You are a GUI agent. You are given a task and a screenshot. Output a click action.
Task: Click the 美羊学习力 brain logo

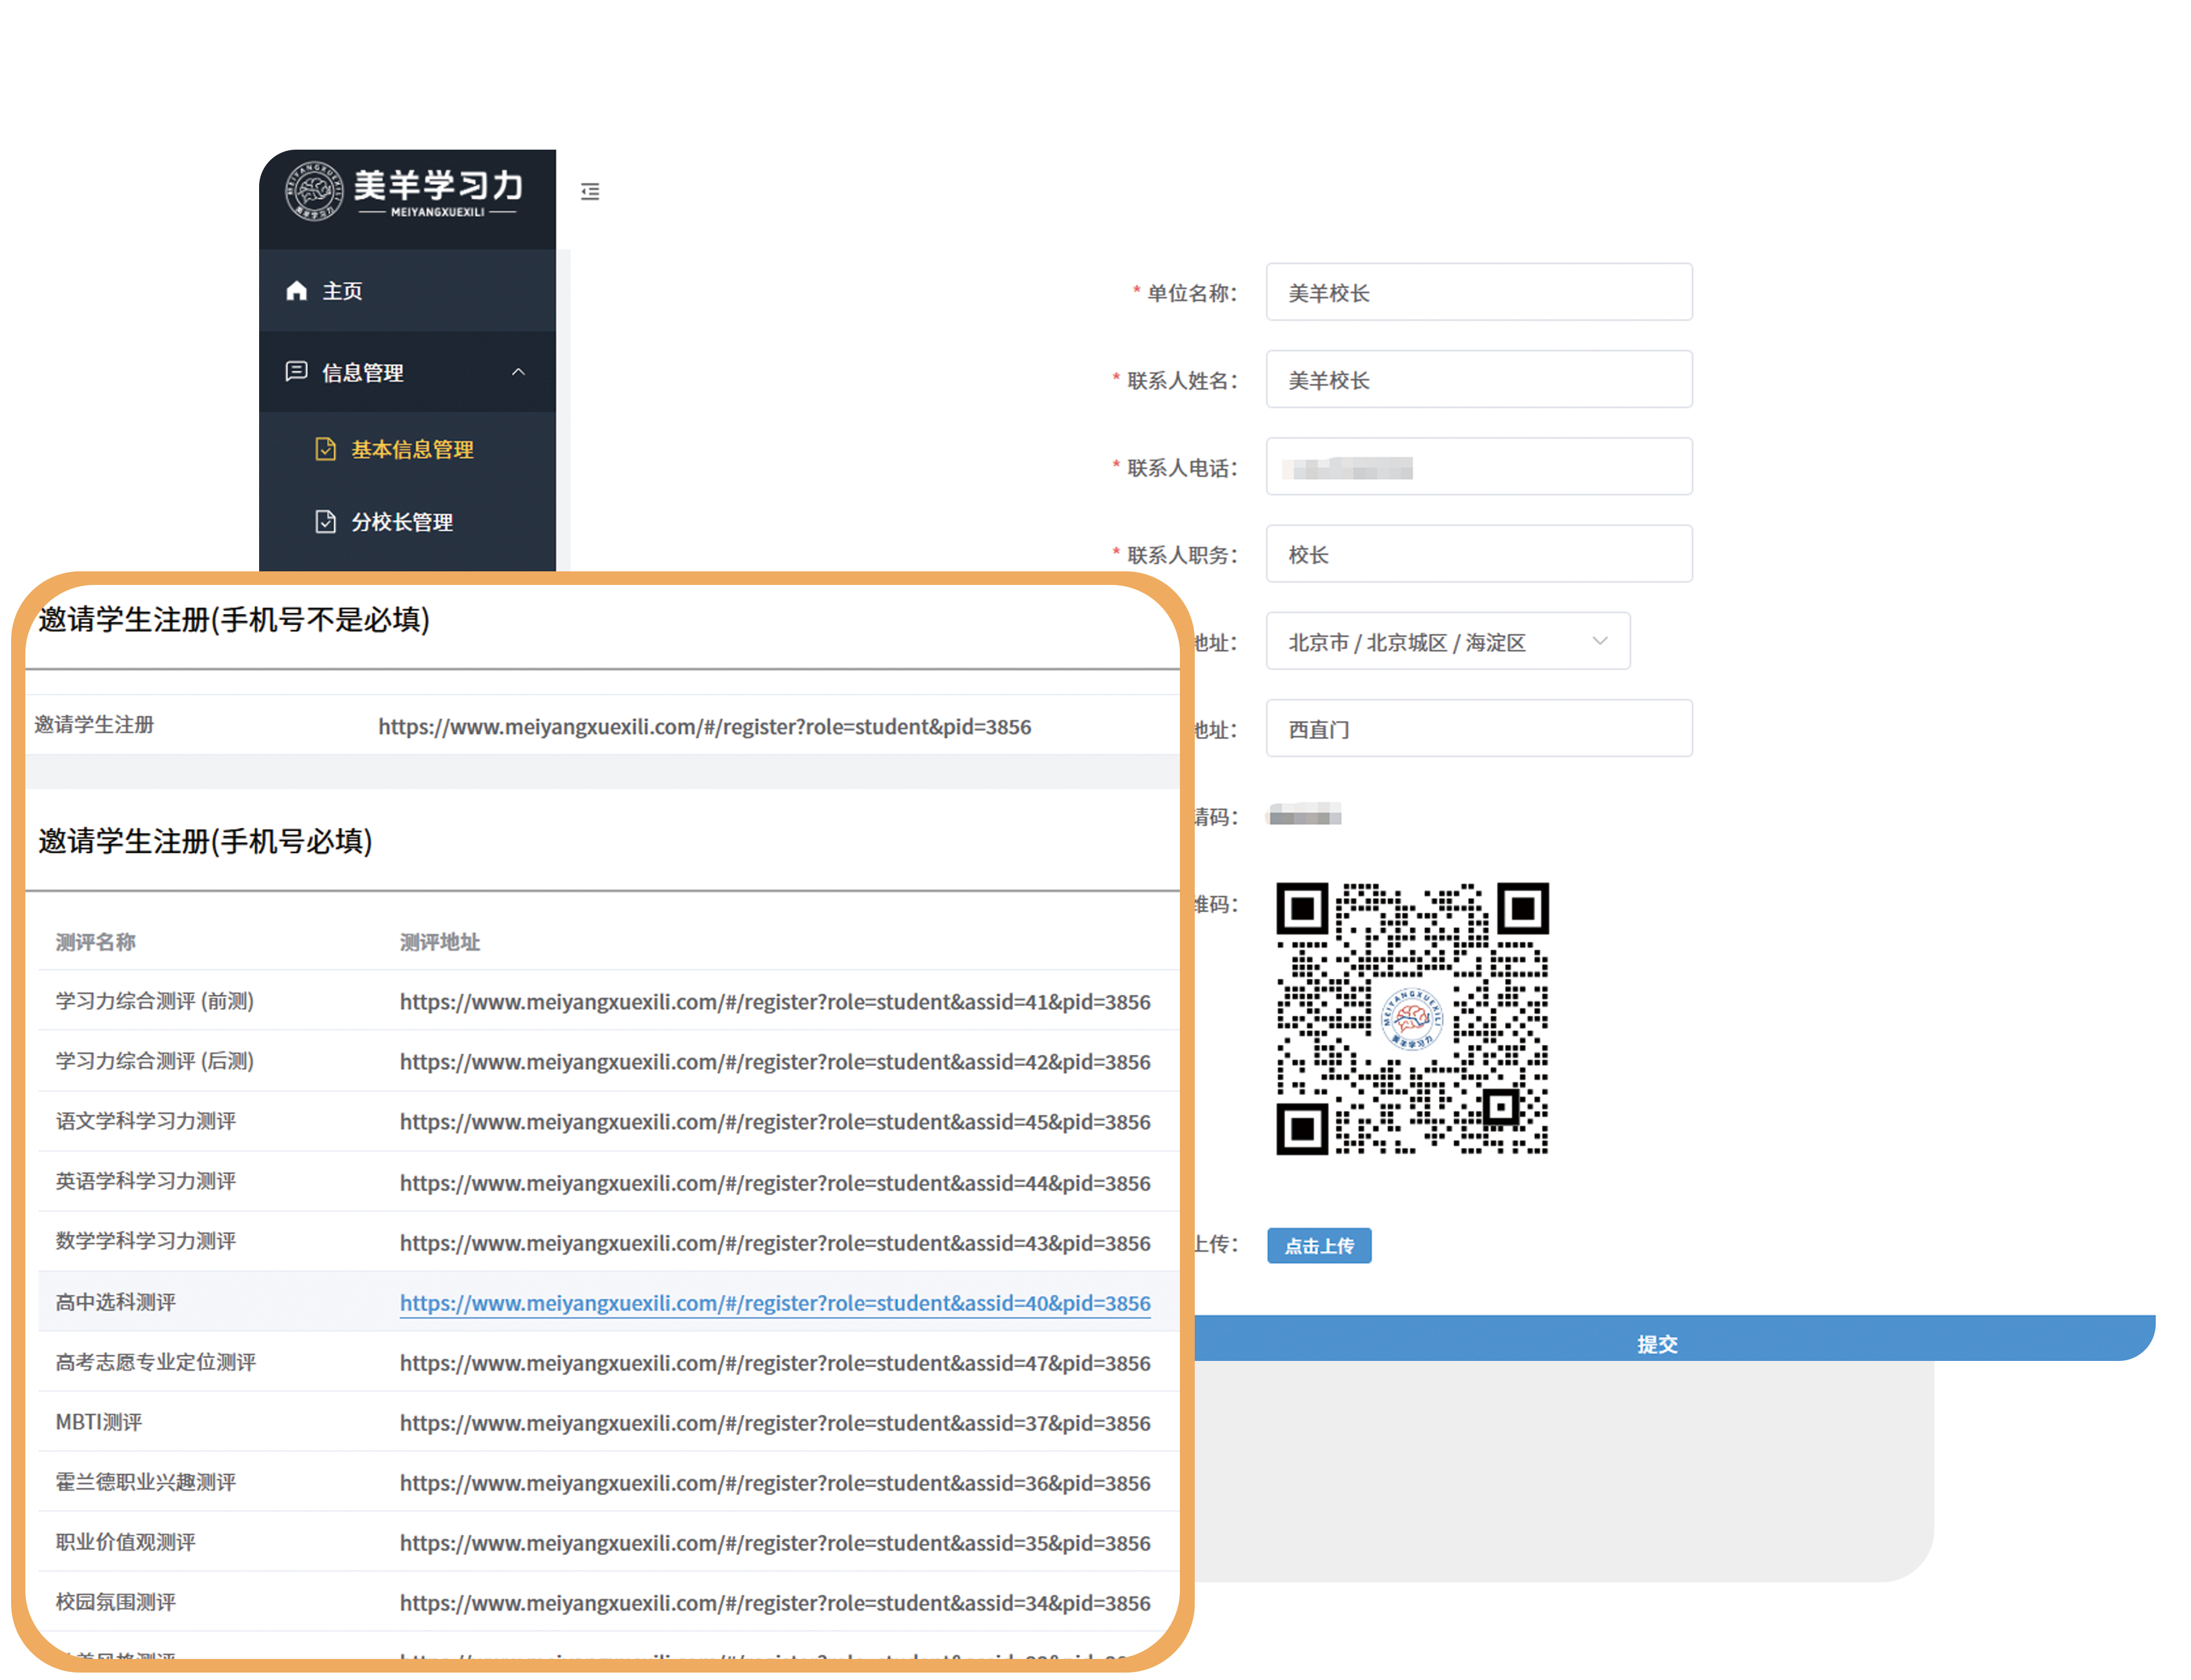click(x=314, y=190)
